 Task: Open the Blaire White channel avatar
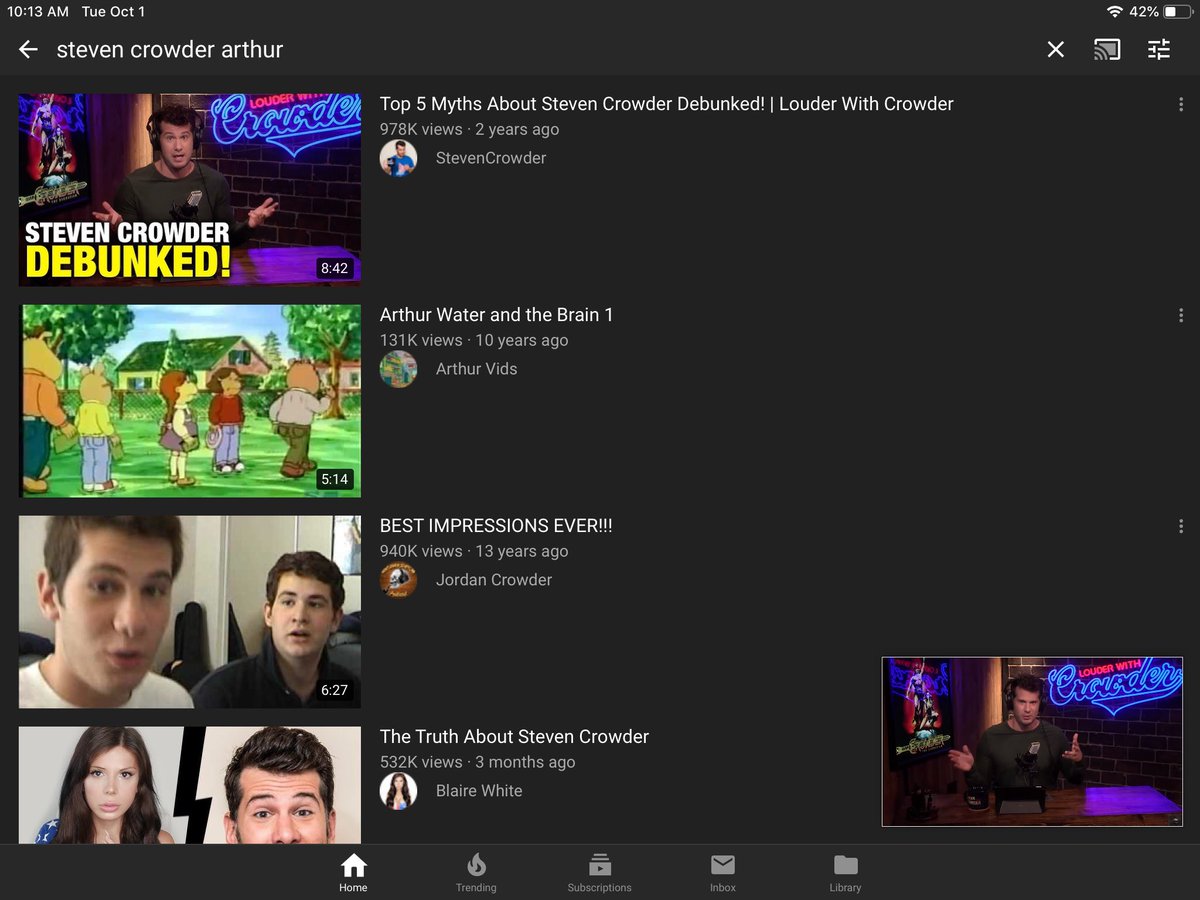(x=398, y=791)
